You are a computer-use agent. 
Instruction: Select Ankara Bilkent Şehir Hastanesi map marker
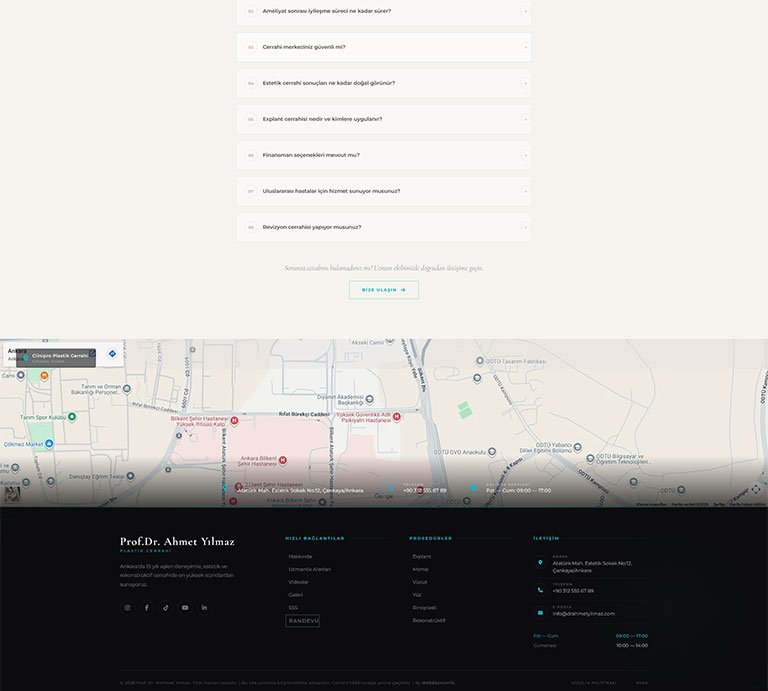tap(283, 460)
